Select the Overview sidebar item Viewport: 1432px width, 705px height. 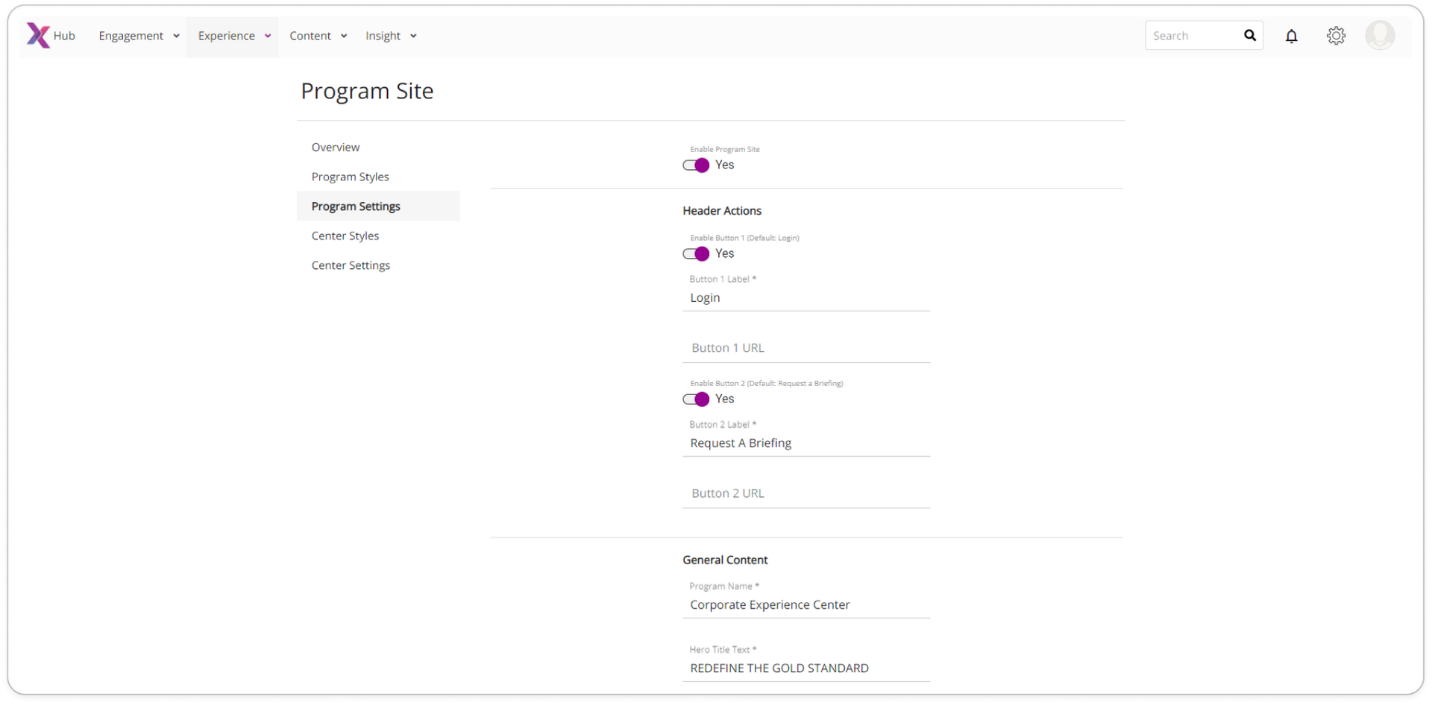335,147
